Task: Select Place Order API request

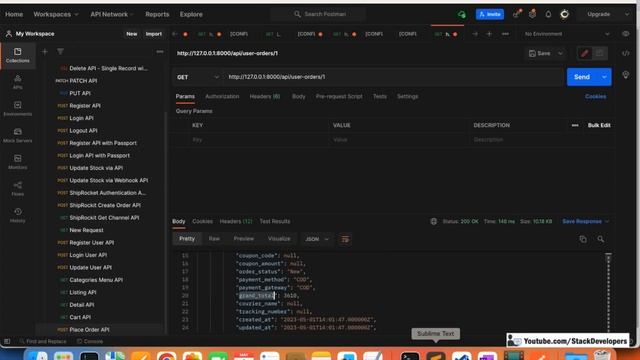Action: tap(89, 330)
